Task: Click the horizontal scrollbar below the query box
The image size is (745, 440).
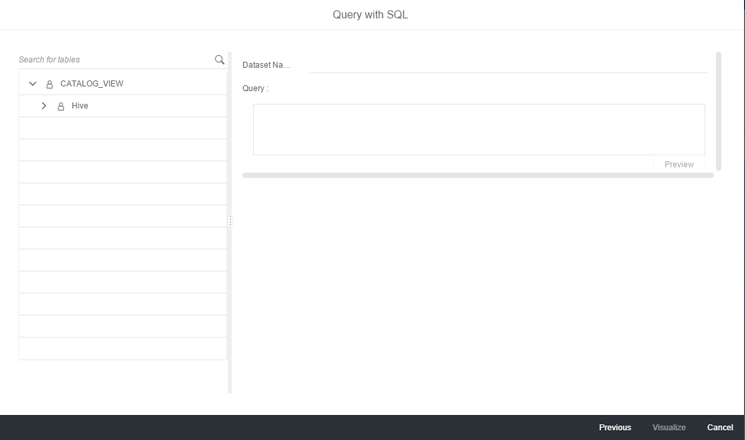Action: [477, 175]
